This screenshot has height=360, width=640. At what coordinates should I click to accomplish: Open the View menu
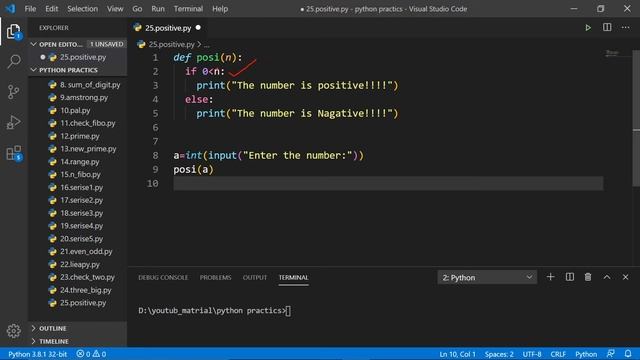[x=115, y=9]
